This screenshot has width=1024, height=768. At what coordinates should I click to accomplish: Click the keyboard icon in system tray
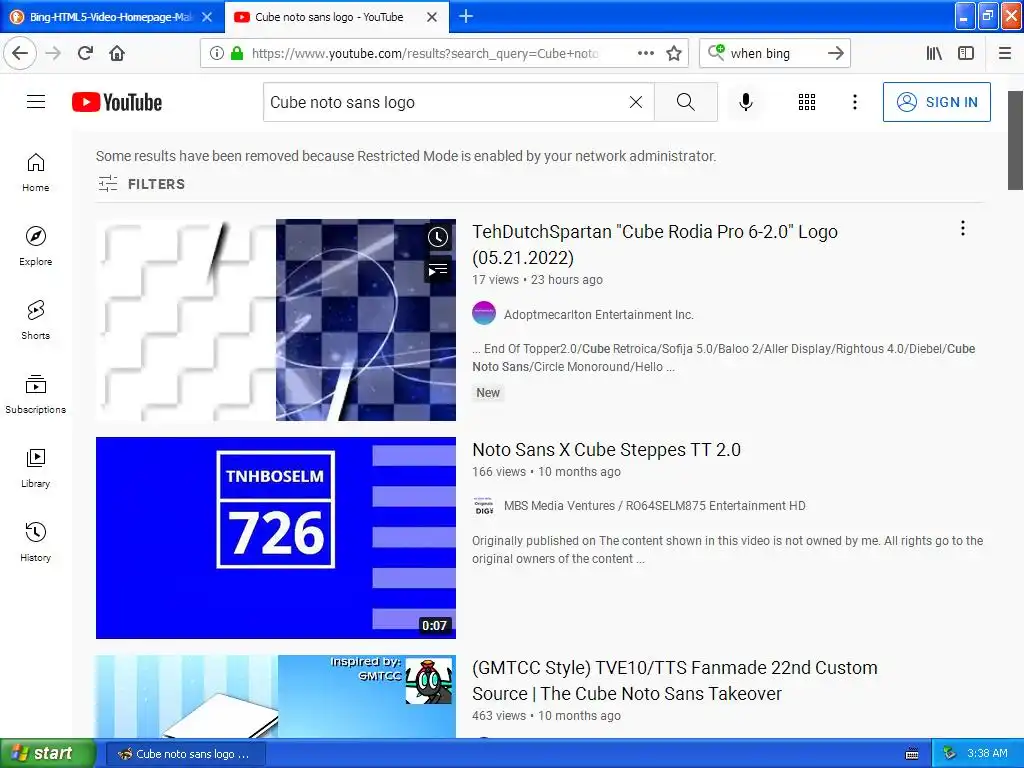click(x=912, y=754)
